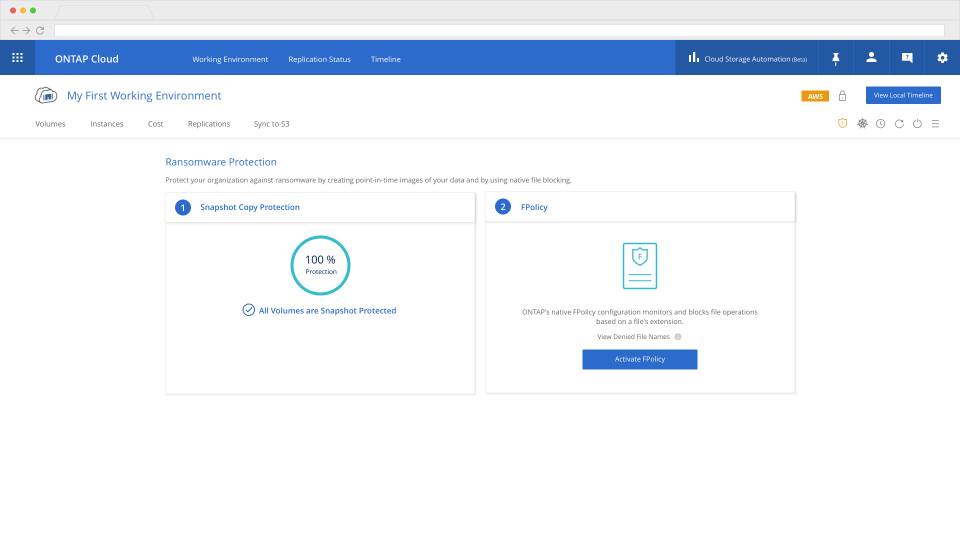
Task: Switch to the Replications tab
Action: pos(209,124)
